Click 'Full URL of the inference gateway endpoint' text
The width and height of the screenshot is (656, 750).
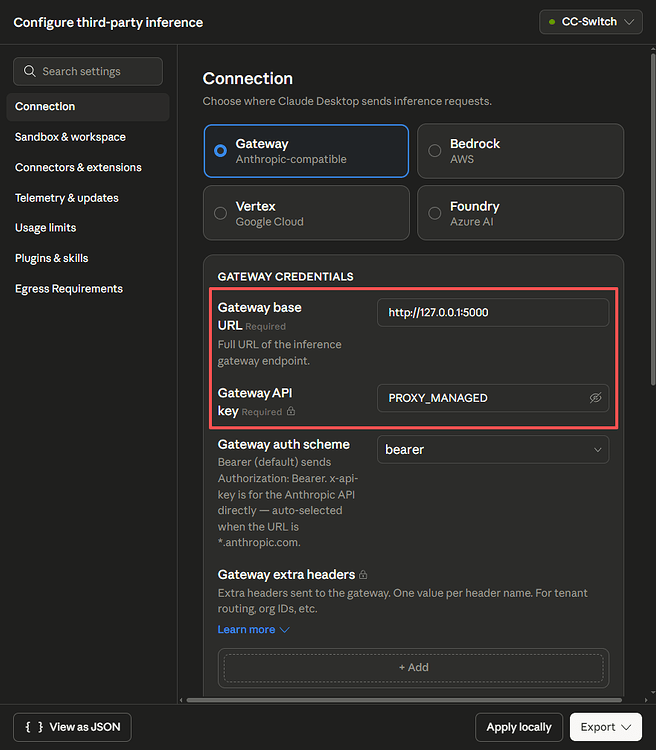tap(279, 353)
